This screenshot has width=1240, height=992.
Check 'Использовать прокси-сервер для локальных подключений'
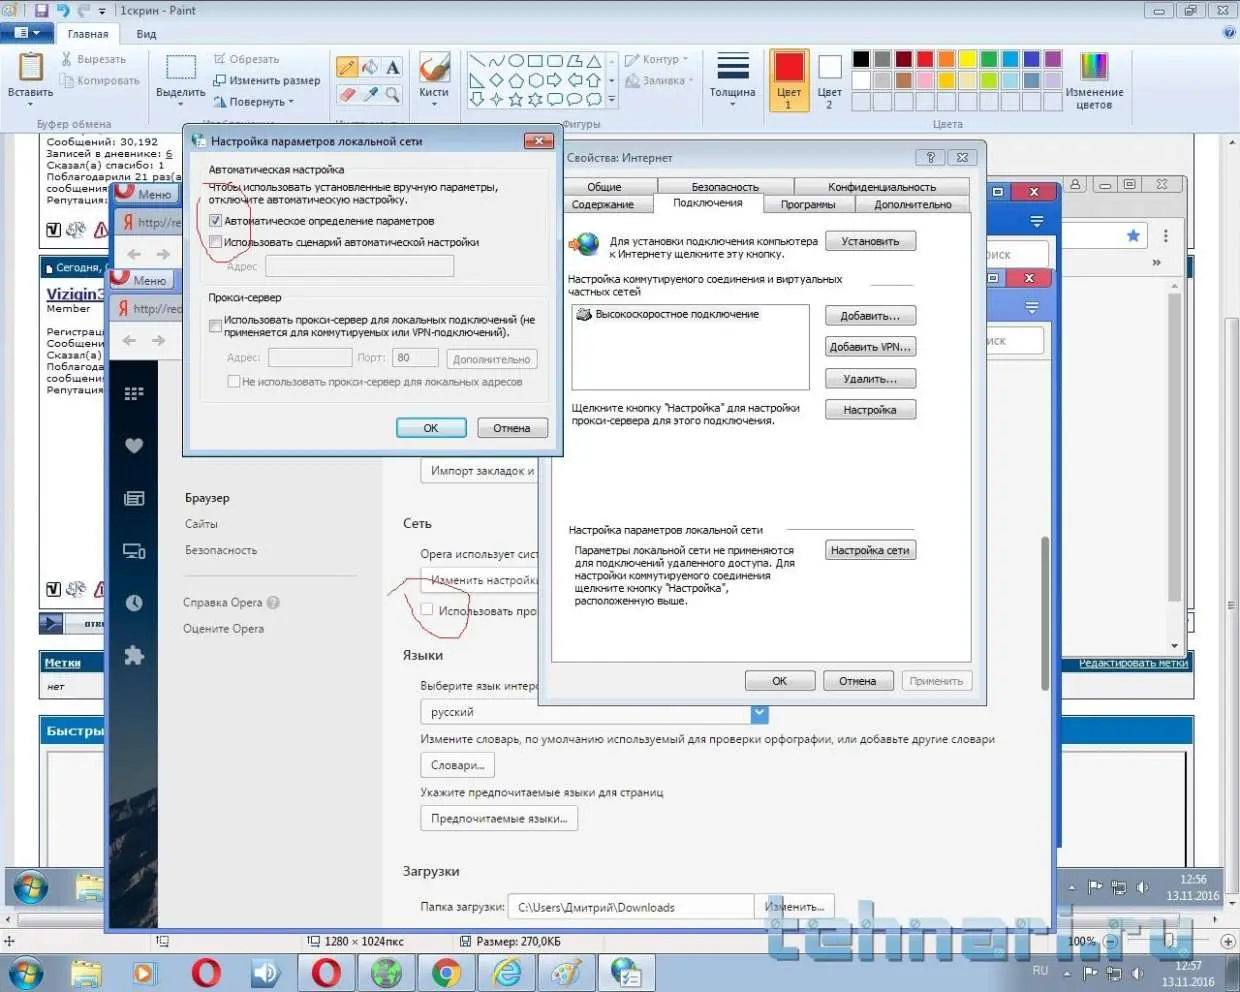[215, 326]
